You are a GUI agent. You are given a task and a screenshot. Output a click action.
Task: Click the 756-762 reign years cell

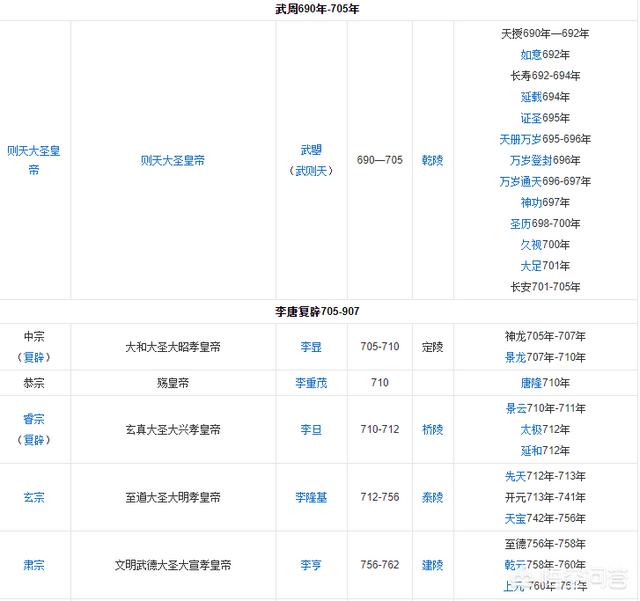coord(380,565)
